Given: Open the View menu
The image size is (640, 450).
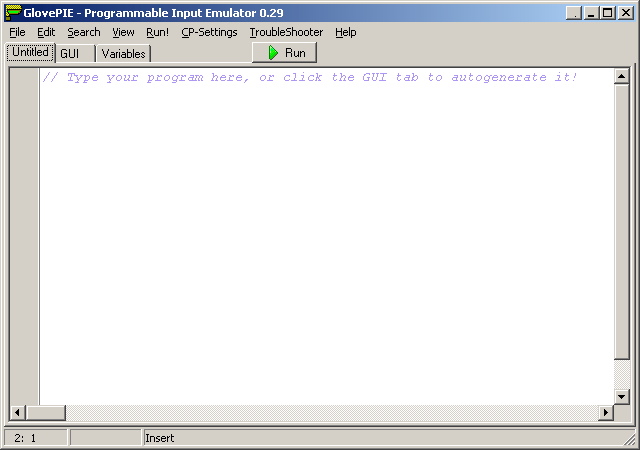Looking at the screenshot, I should coord(123,32).
